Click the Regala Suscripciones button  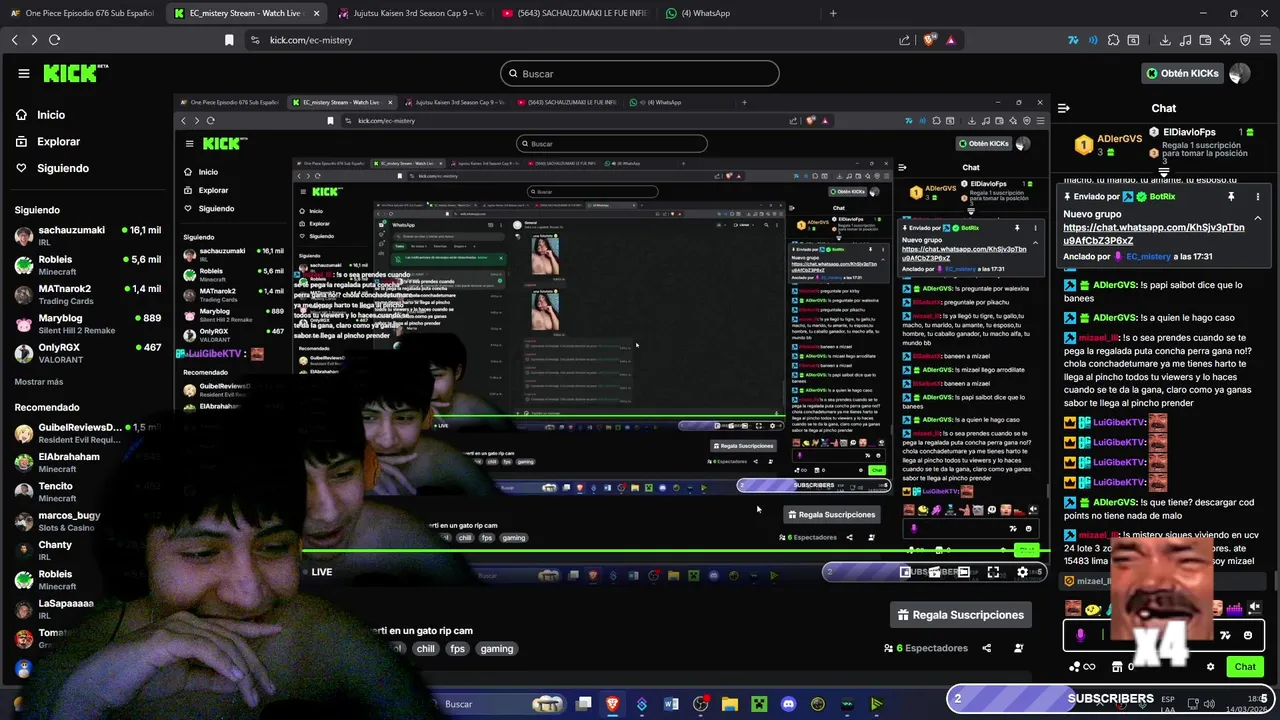[x=960, y=615]
